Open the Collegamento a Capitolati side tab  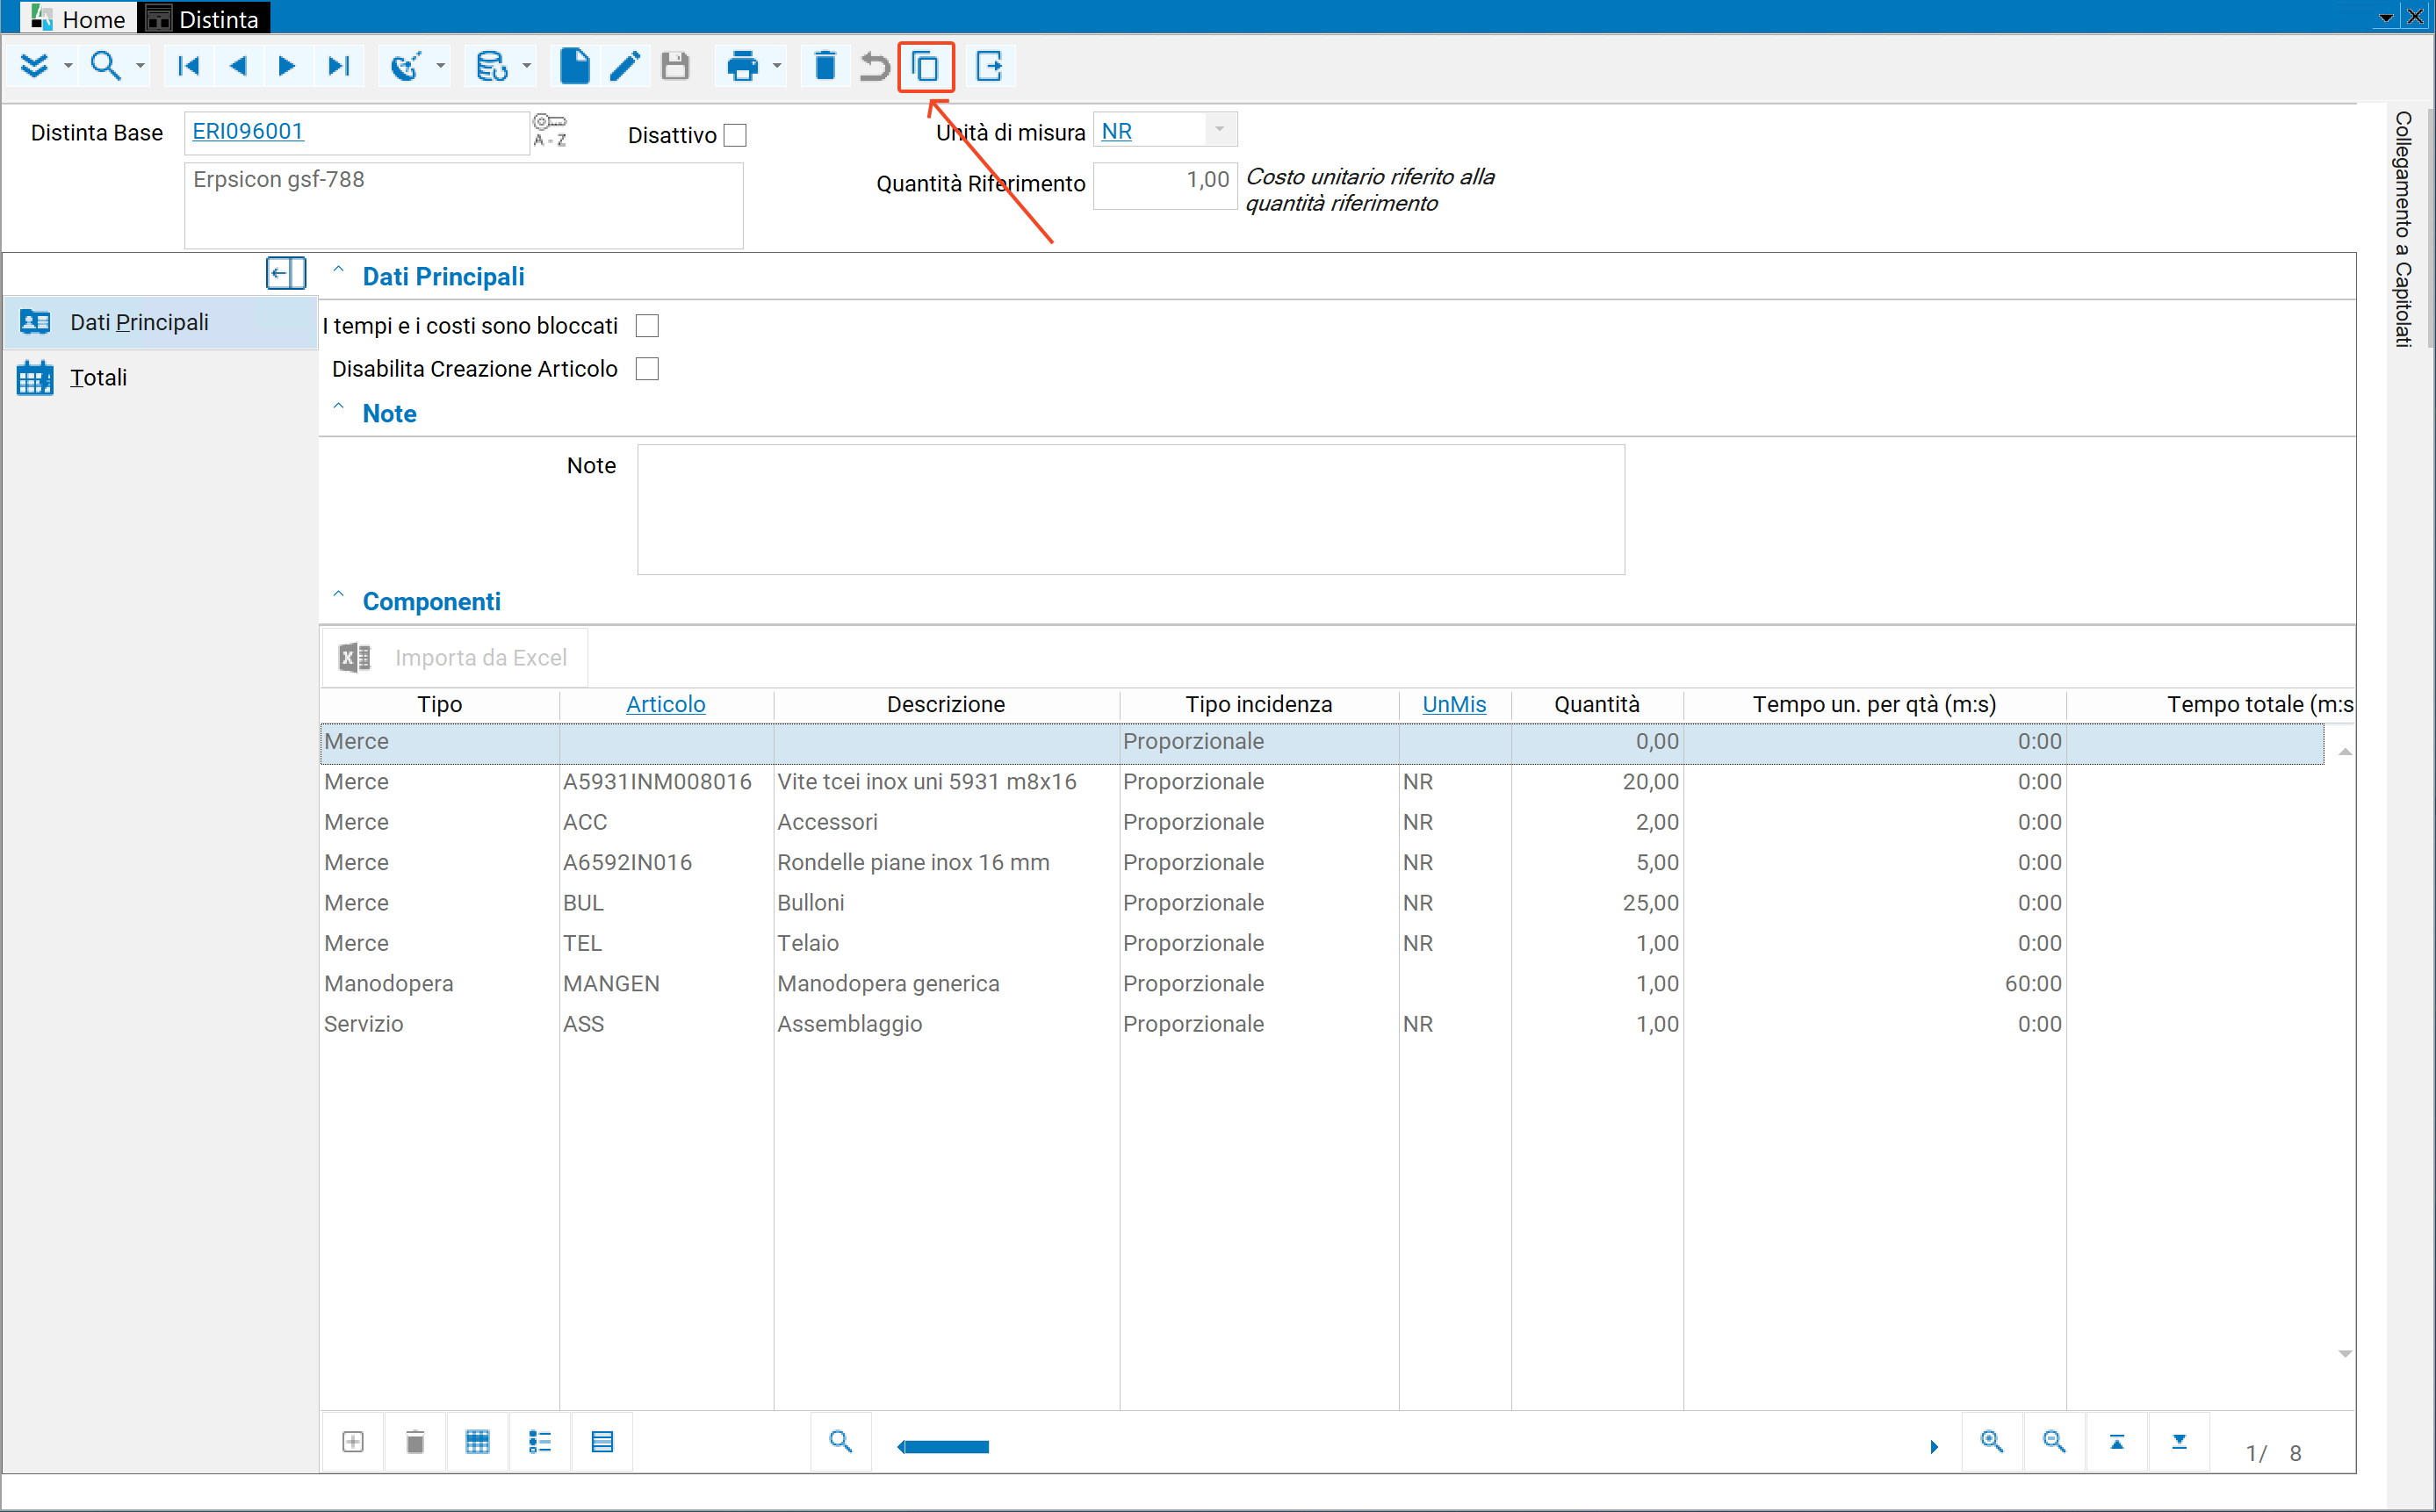point(2402,229)
